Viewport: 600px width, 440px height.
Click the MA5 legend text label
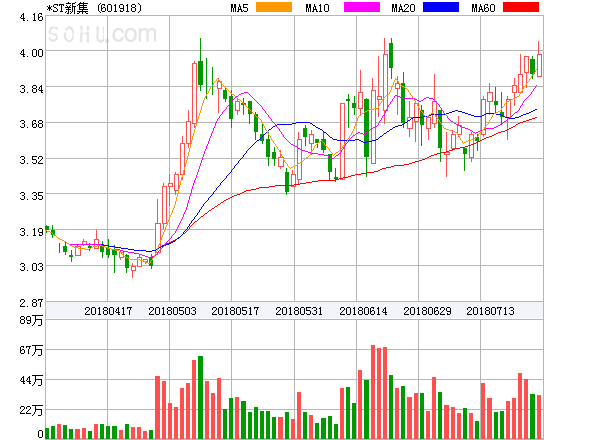coord(239,8)
